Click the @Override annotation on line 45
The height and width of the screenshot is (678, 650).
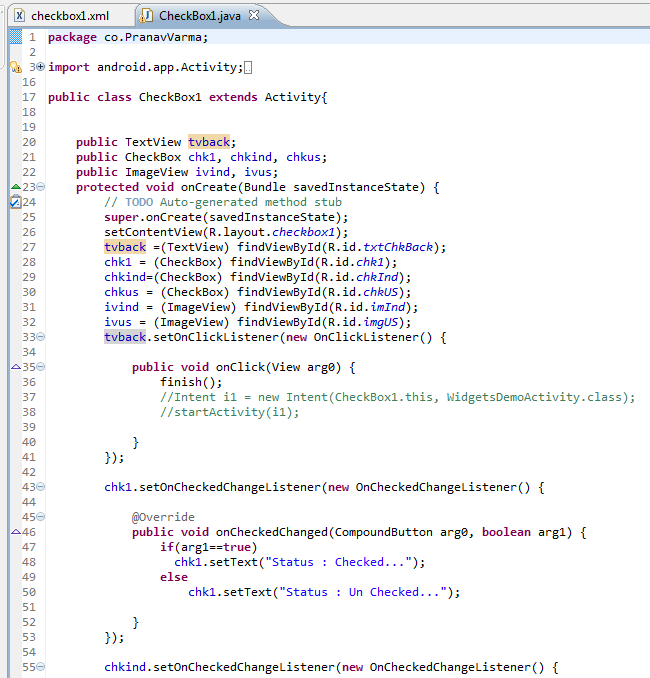point(163,517)
